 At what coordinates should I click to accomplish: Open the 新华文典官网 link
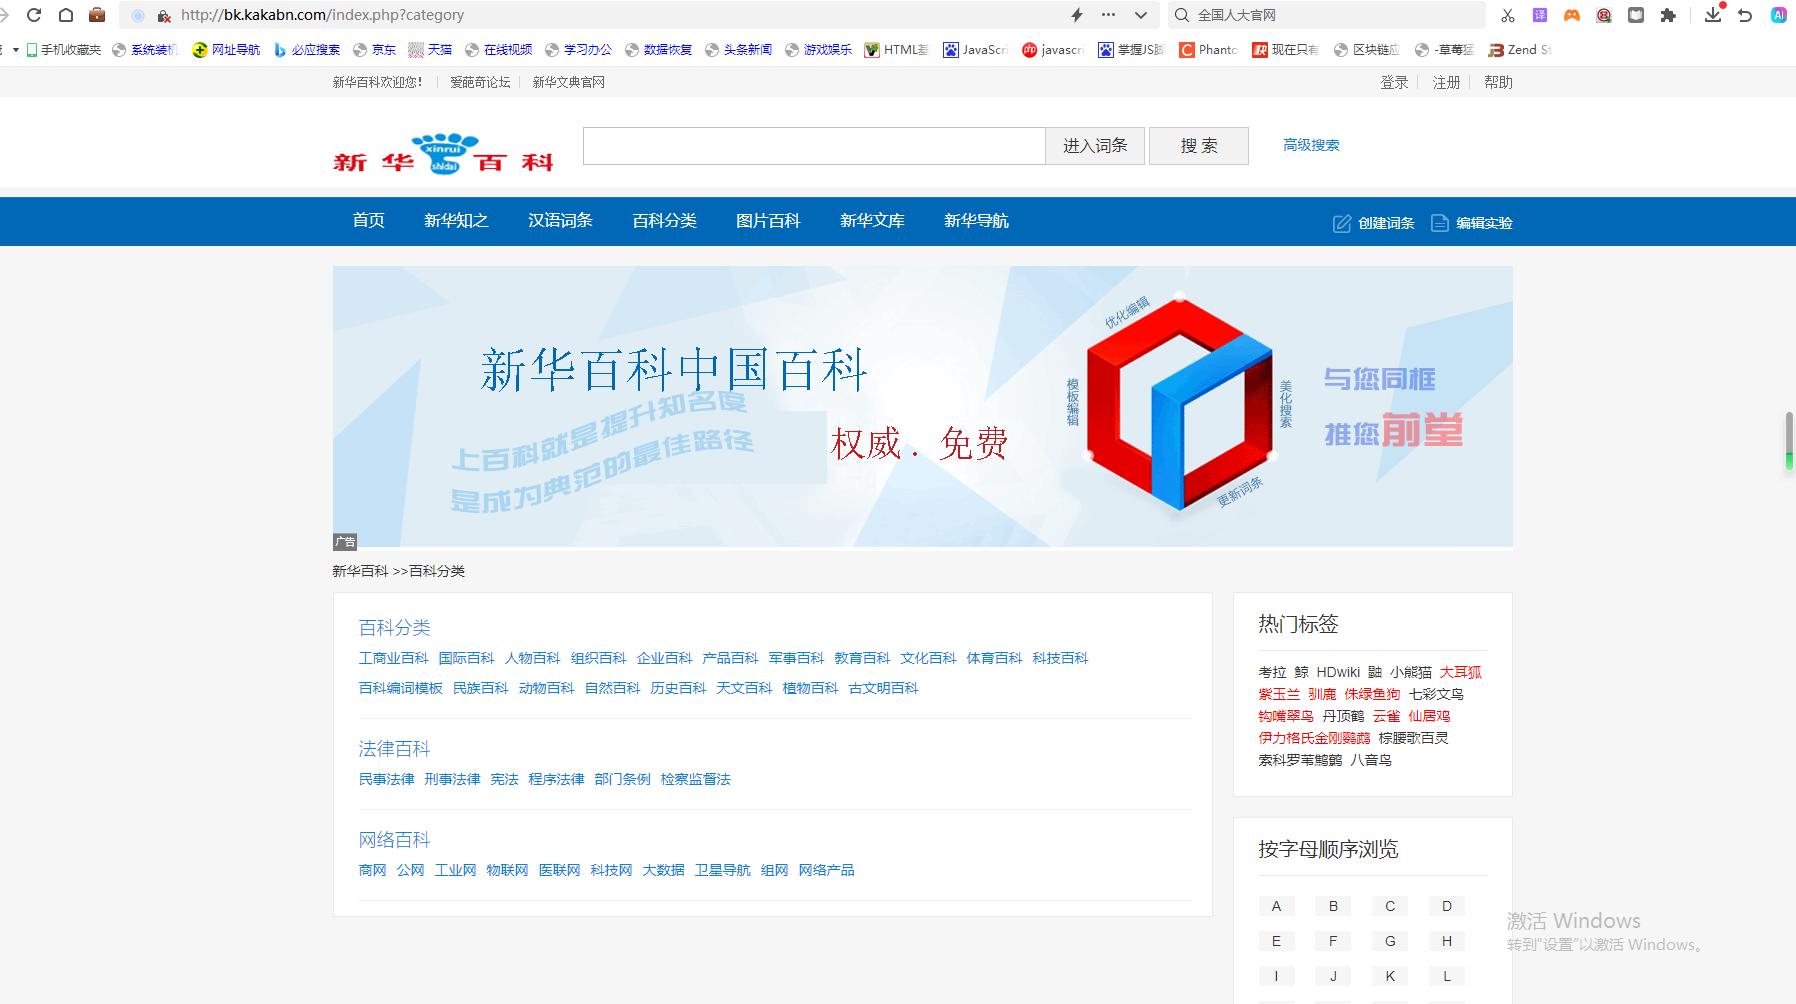[568, 82]
